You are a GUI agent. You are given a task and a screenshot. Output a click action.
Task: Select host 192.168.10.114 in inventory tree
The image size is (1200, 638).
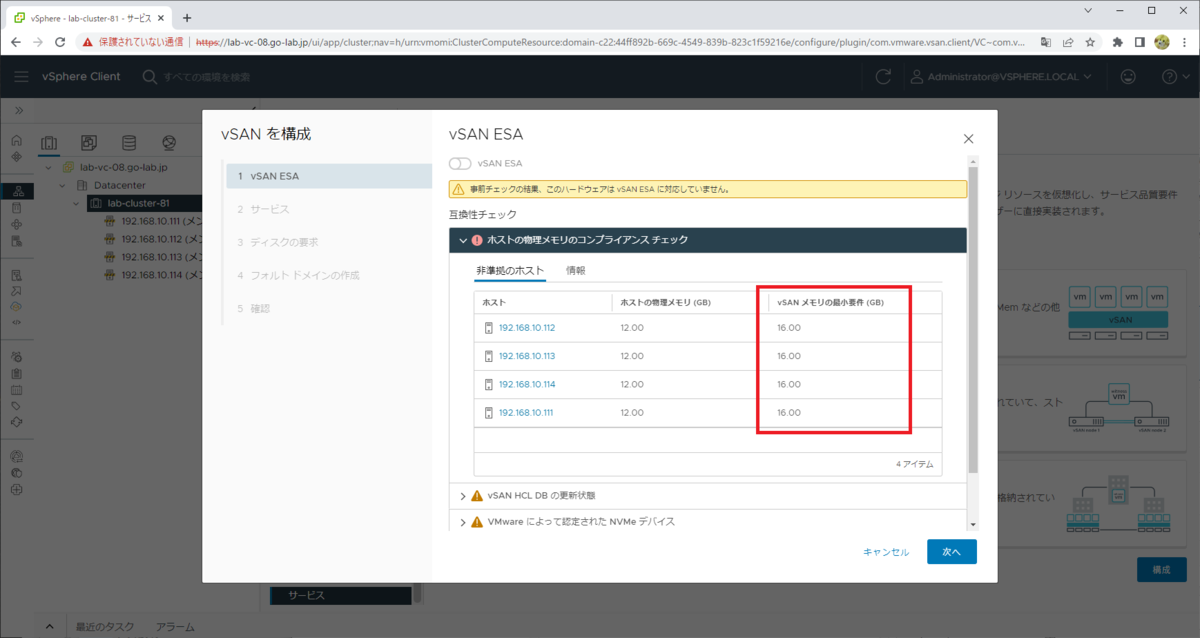coord(153,275)
